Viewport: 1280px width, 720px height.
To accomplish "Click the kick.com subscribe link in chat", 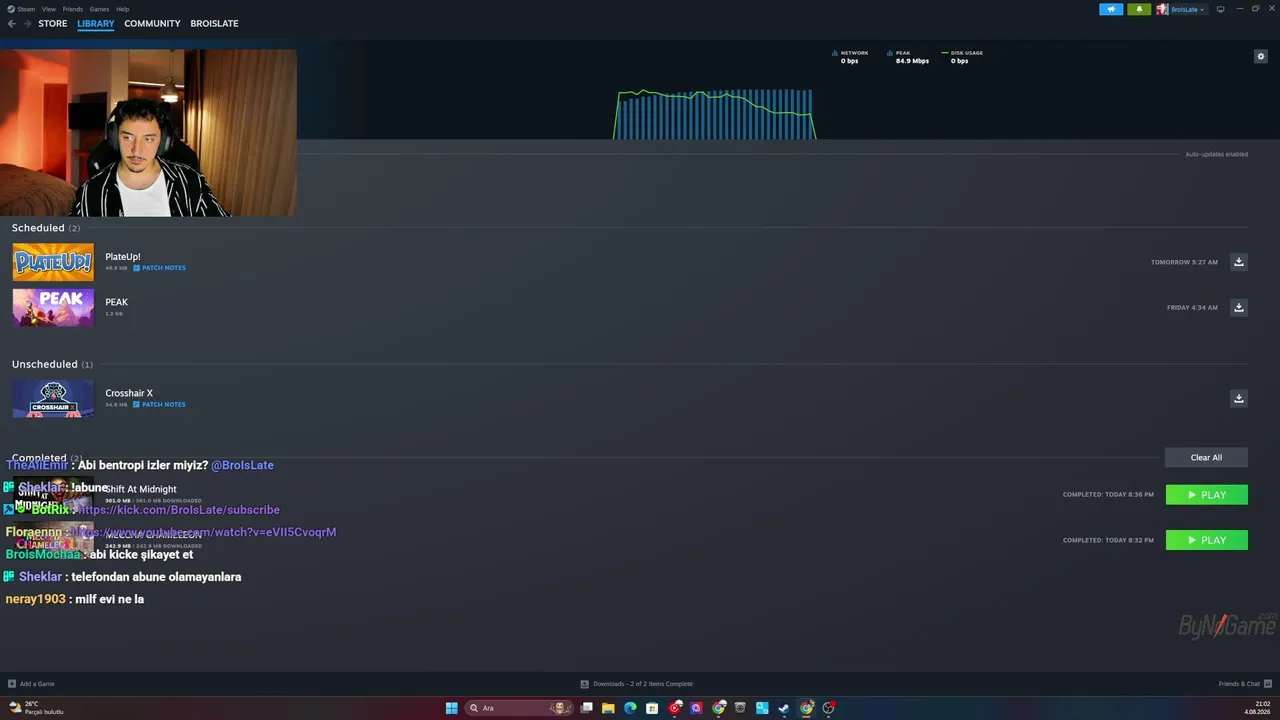I will point(179,510).
